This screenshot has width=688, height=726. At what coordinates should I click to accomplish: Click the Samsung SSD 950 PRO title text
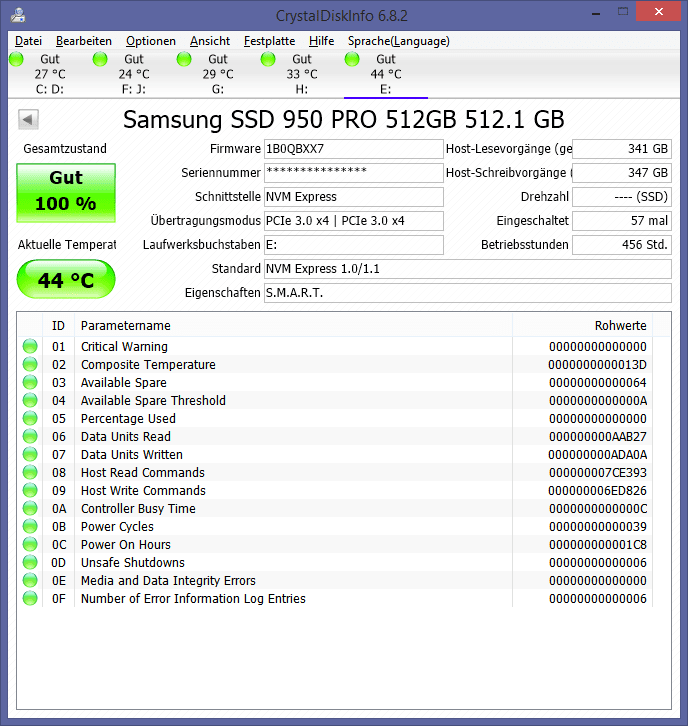344,120
